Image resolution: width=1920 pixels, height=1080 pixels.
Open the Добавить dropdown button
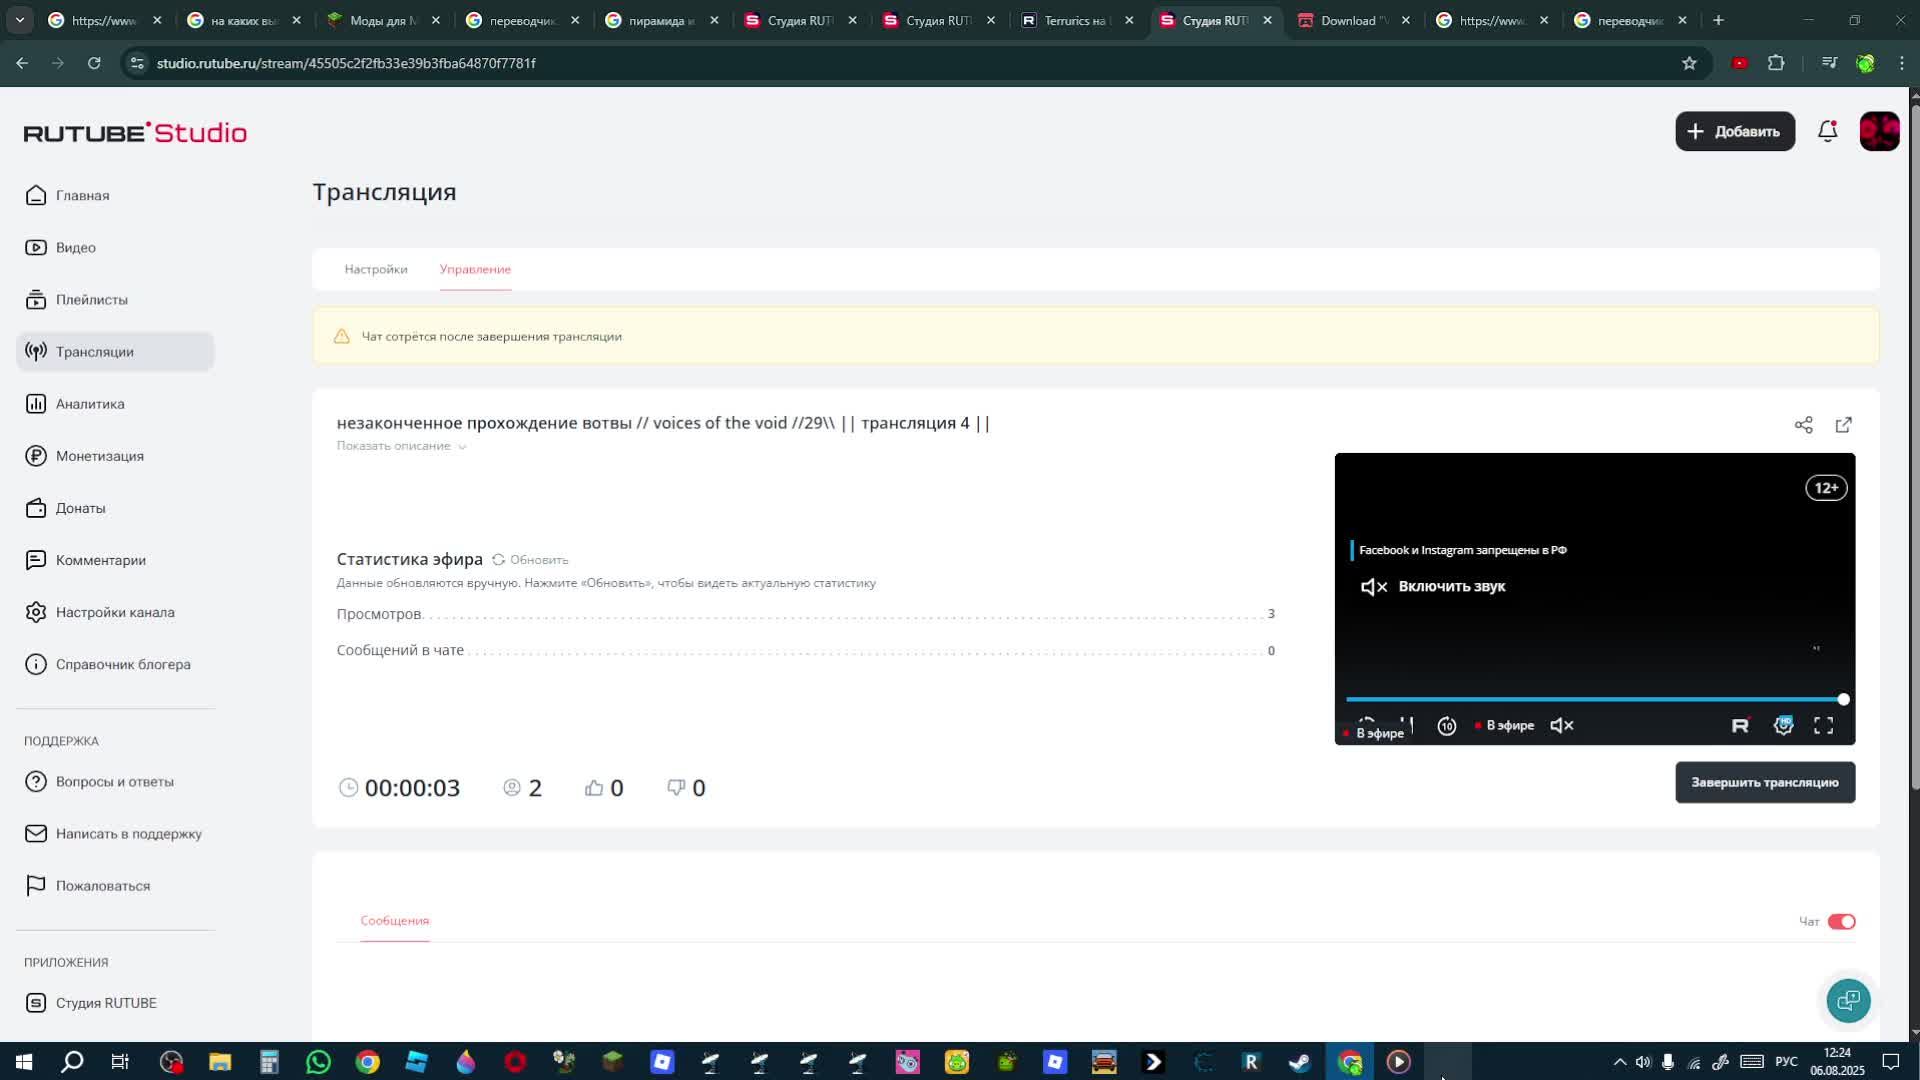coord(1734,132)
